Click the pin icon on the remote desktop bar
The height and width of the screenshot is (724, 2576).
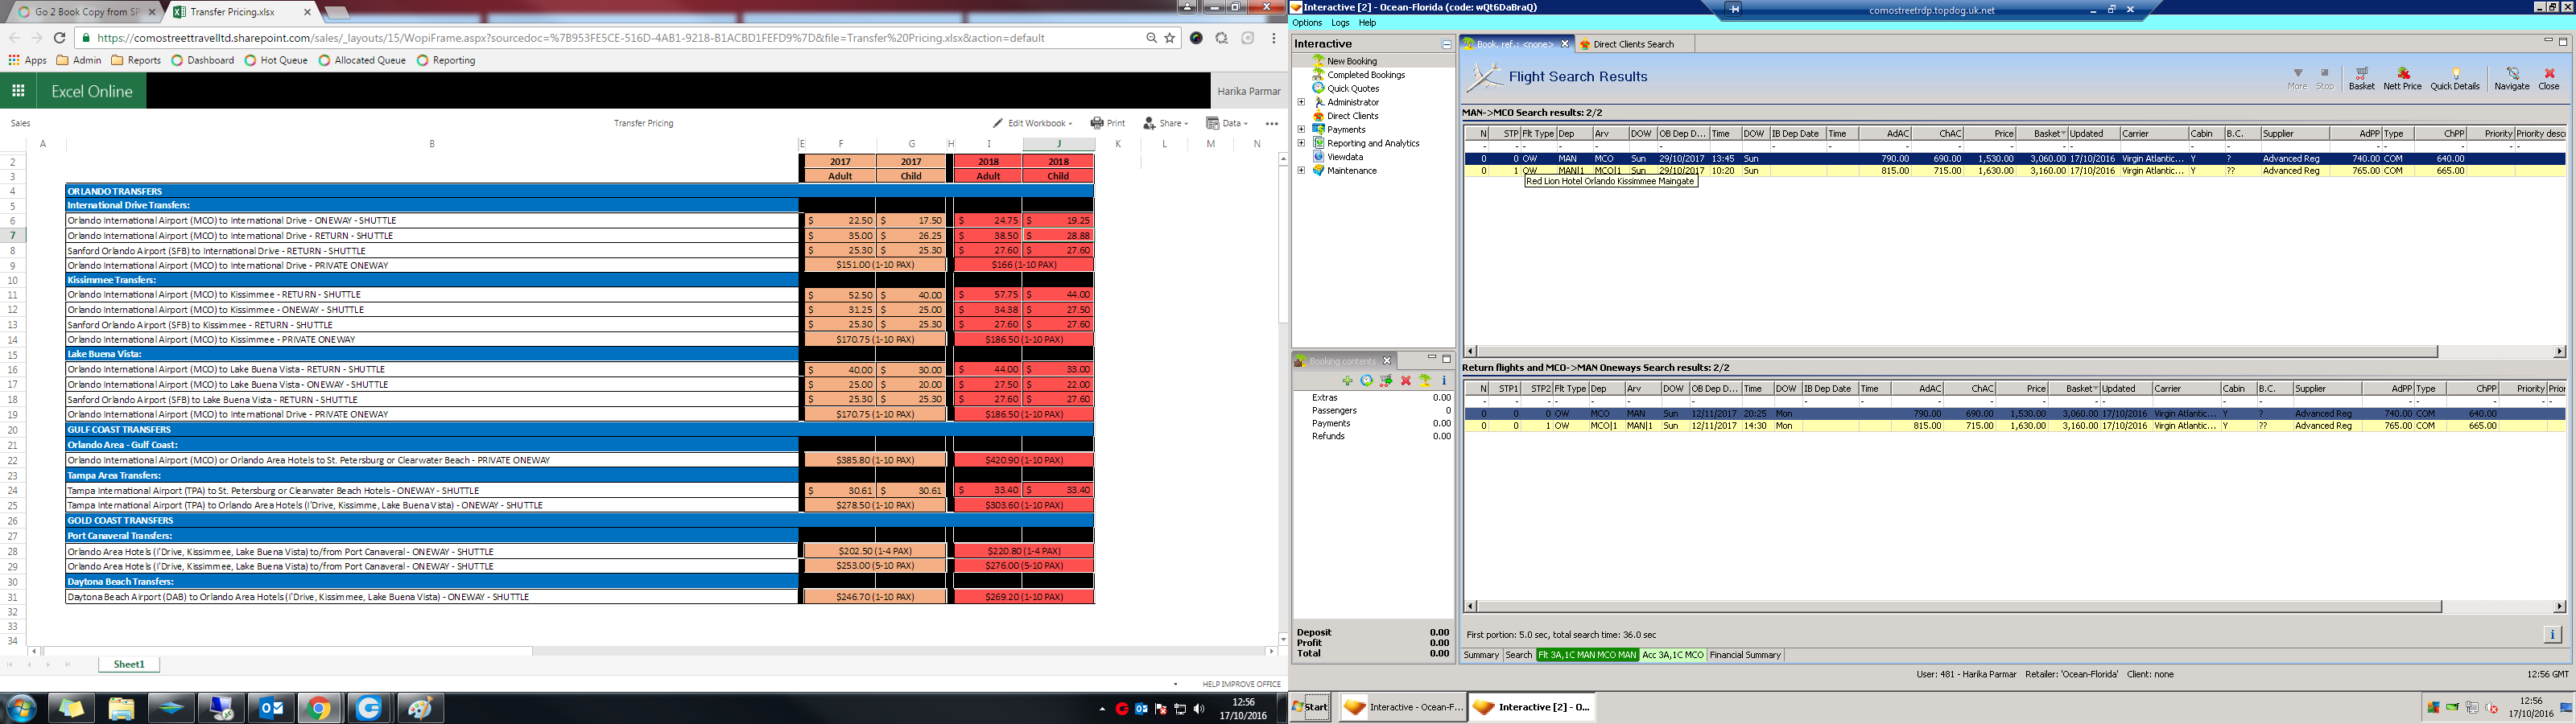(1734, 10)
